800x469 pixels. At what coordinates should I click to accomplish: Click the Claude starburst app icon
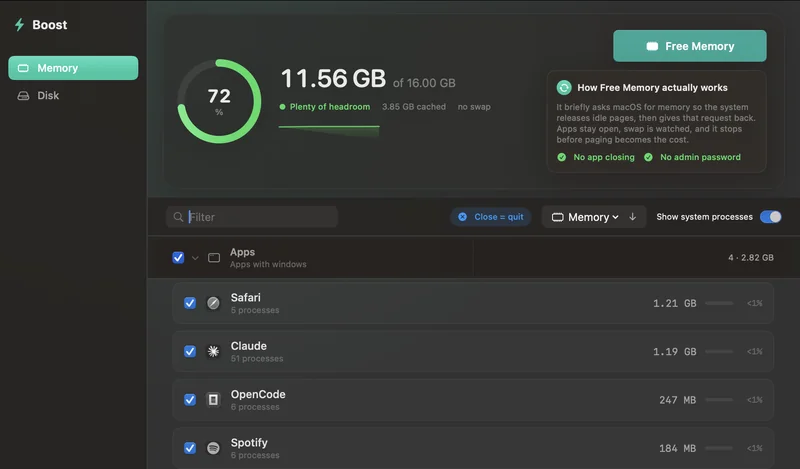213,352
